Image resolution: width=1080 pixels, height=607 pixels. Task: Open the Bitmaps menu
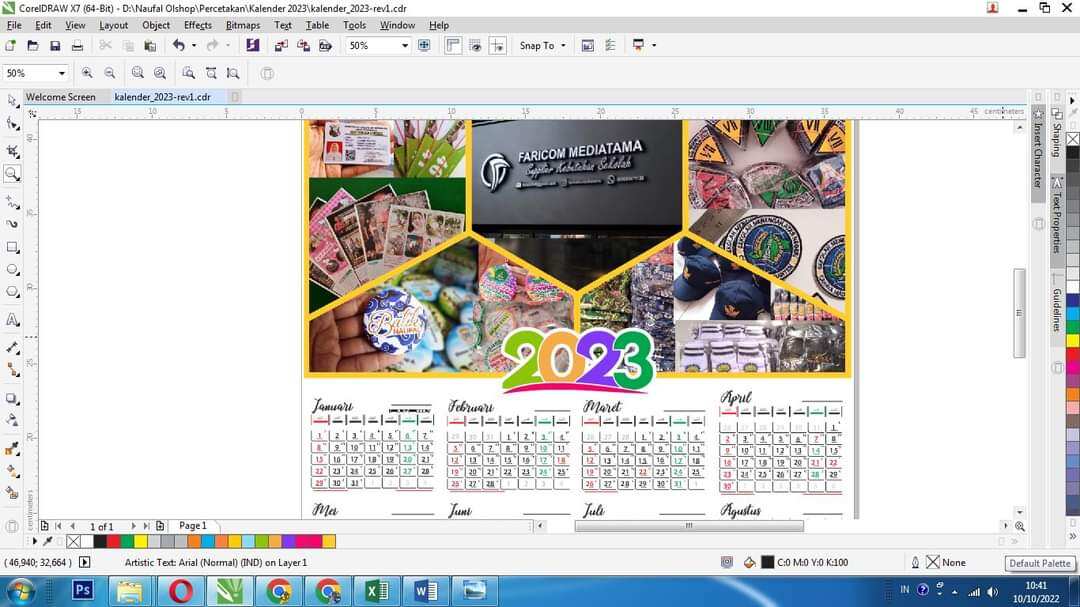click(x=242, y=25)
